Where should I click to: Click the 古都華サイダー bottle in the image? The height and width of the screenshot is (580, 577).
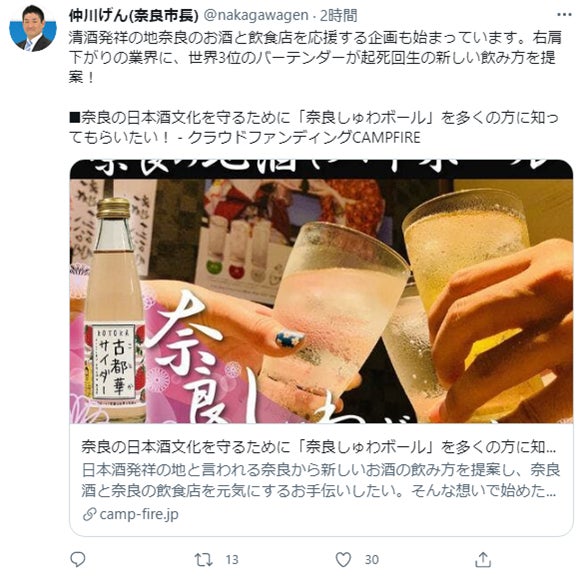[x=115, y=311]
